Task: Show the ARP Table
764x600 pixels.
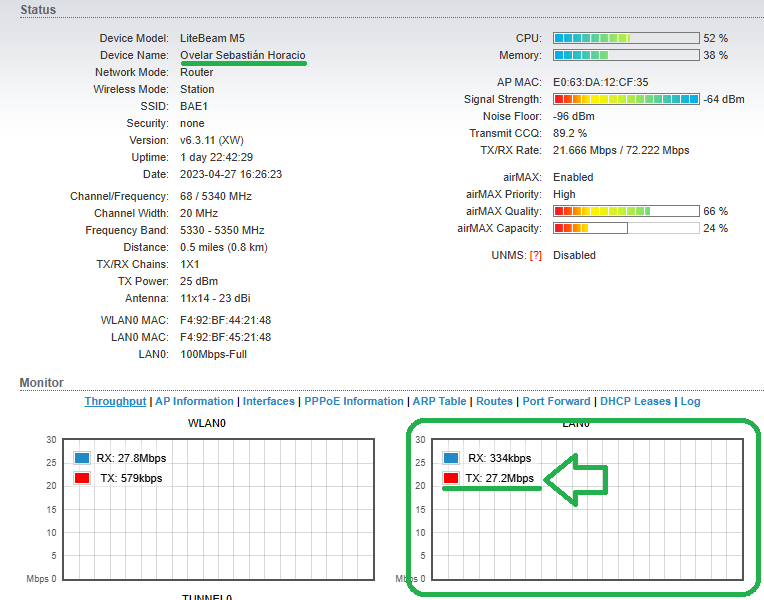Action: click(439, 401)
